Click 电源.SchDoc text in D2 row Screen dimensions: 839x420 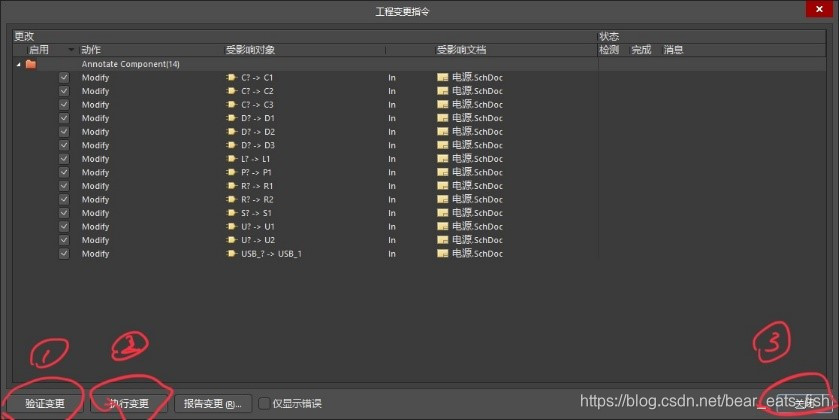point(477,132)
